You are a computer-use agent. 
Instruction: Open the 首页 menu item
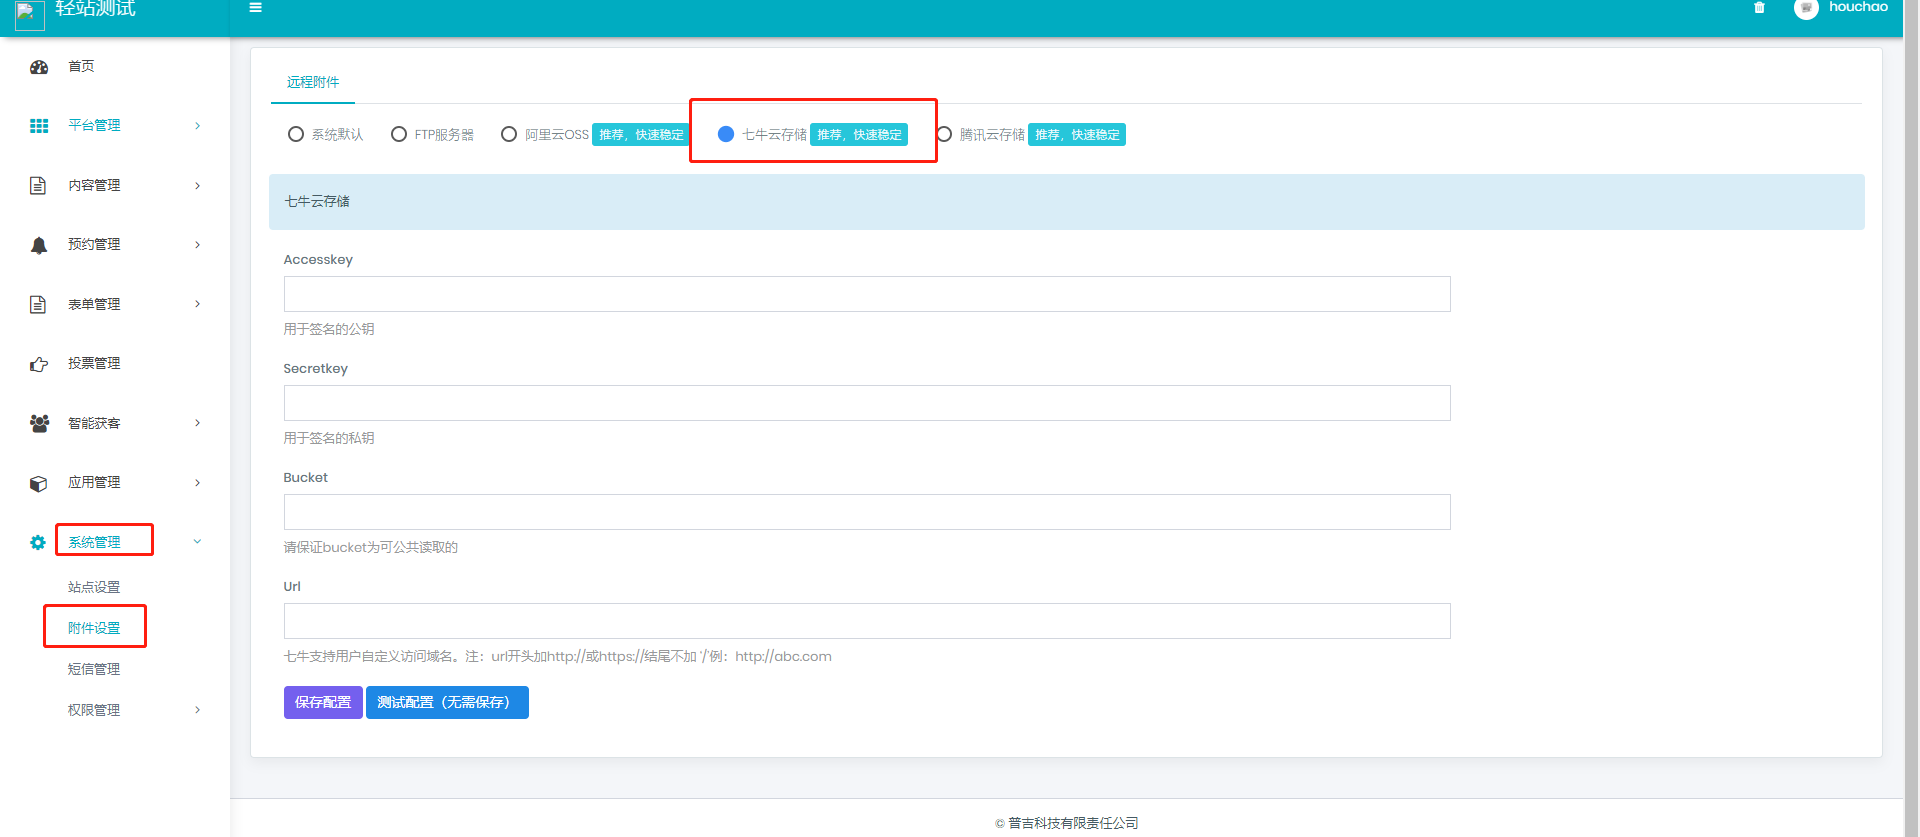pyautogui.click(x=81, y=66)
